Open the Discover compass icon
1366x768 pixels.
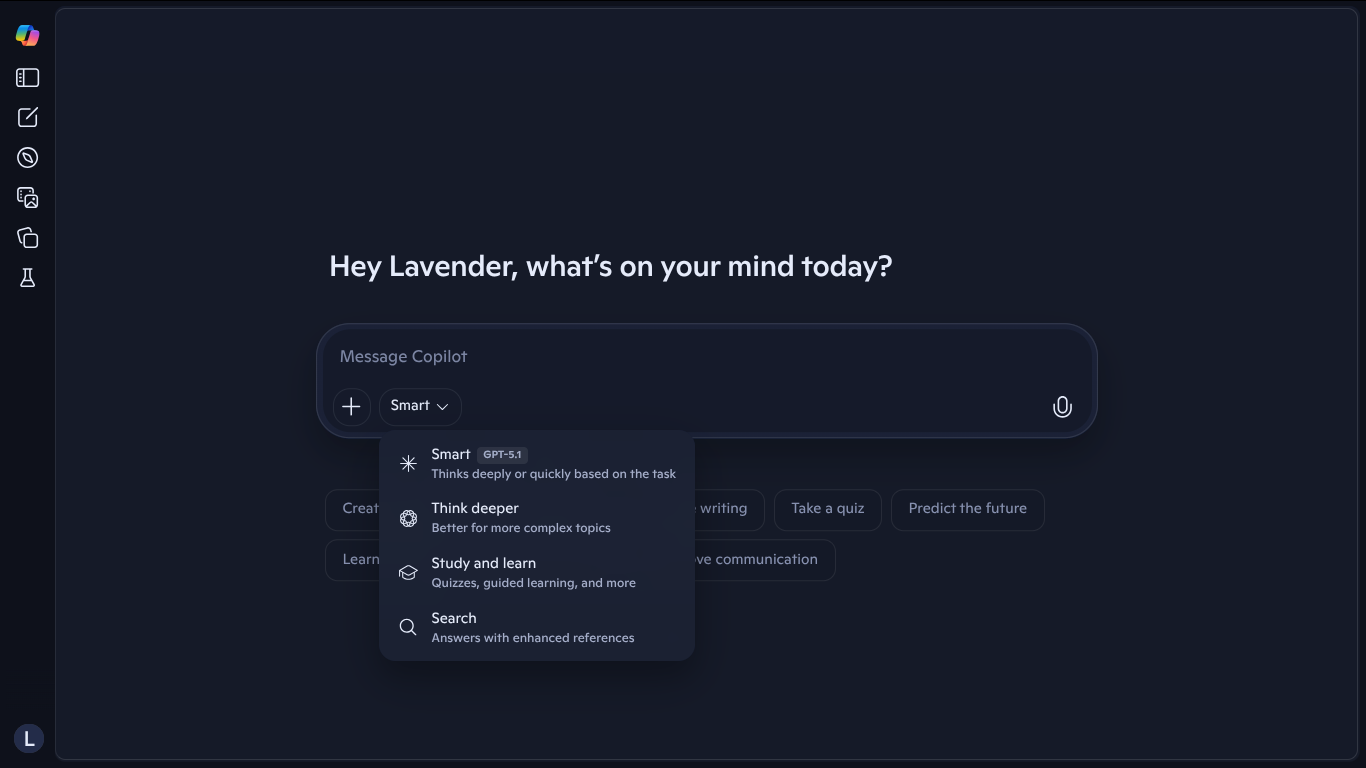pyautogui.click(x=28, y=158)
